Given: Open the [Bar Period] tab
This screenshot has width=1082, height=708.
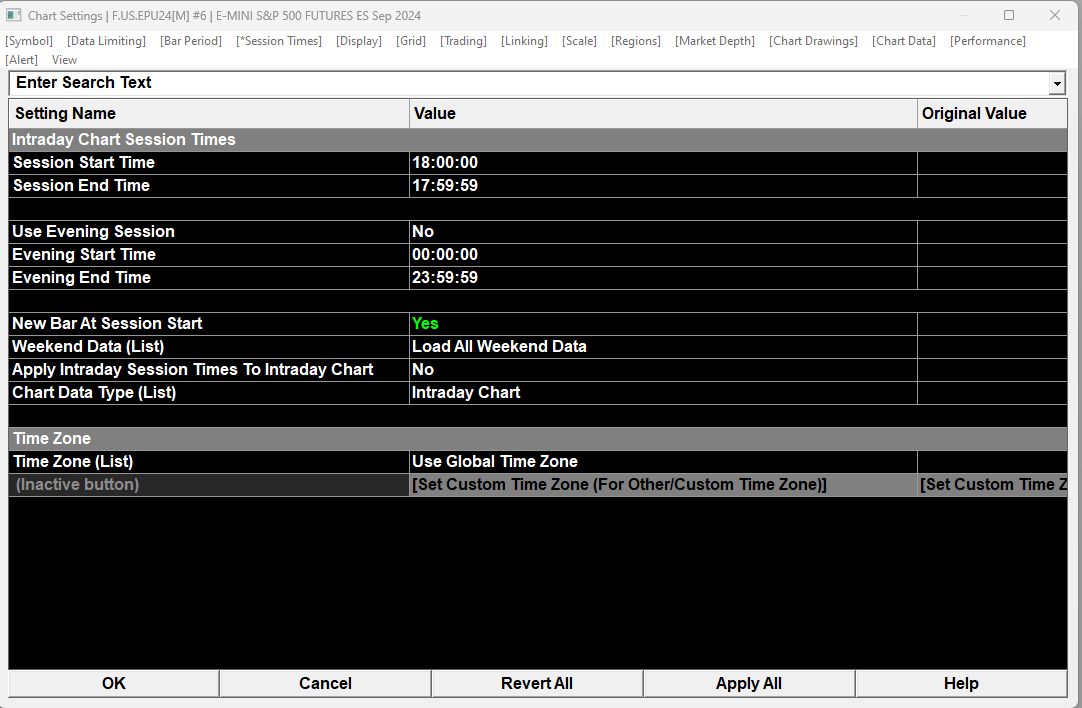Looking at the screenshot, I should tap(191, 41).
